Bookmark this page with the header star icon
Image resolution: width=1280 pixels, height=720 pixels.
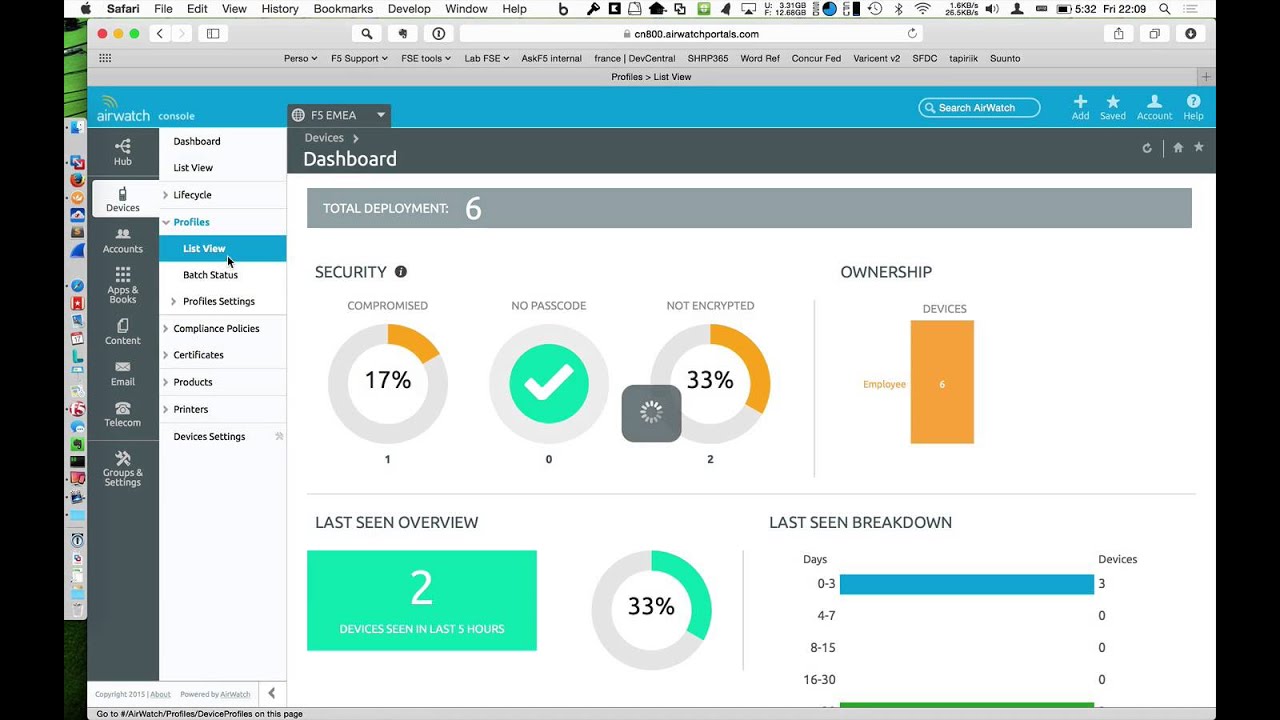pyautogui.click(x=1199, y=147)
